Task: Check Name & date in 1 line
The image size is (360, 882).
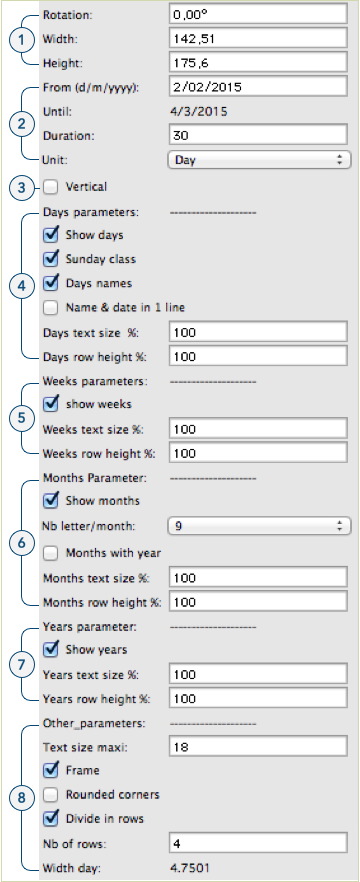Action: coord(51,308)
